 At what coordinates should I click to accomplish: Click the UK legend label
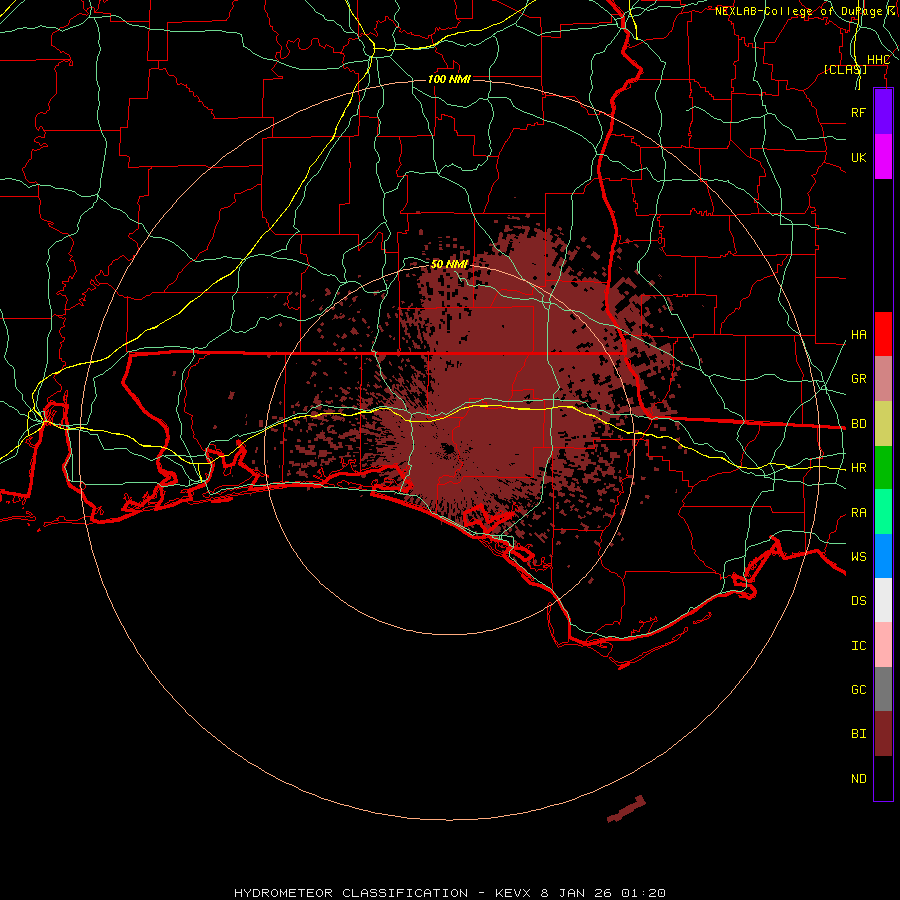click(x=859, y=157)
